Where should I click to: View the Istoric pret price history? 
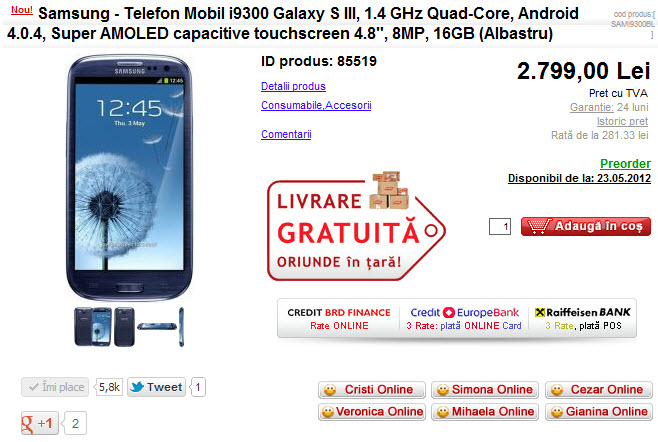coord(622,121)
